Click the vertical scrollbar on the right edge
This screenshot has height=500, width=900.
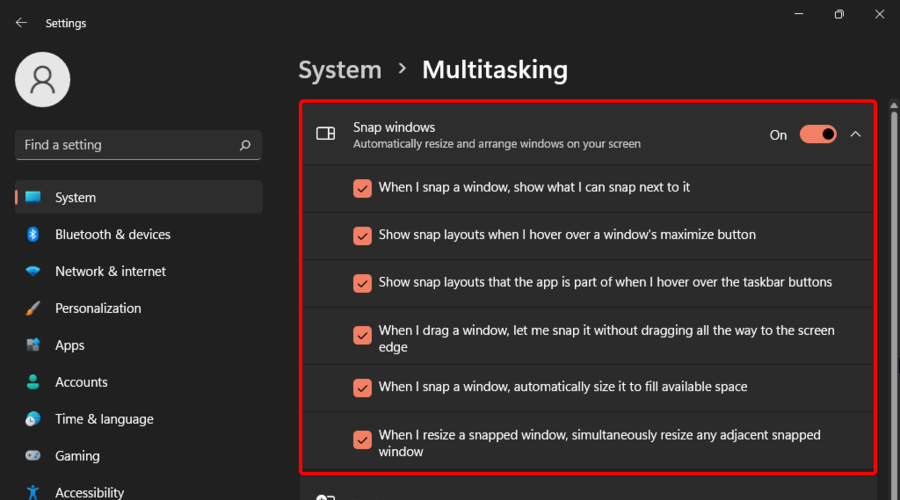coord(894,299)
